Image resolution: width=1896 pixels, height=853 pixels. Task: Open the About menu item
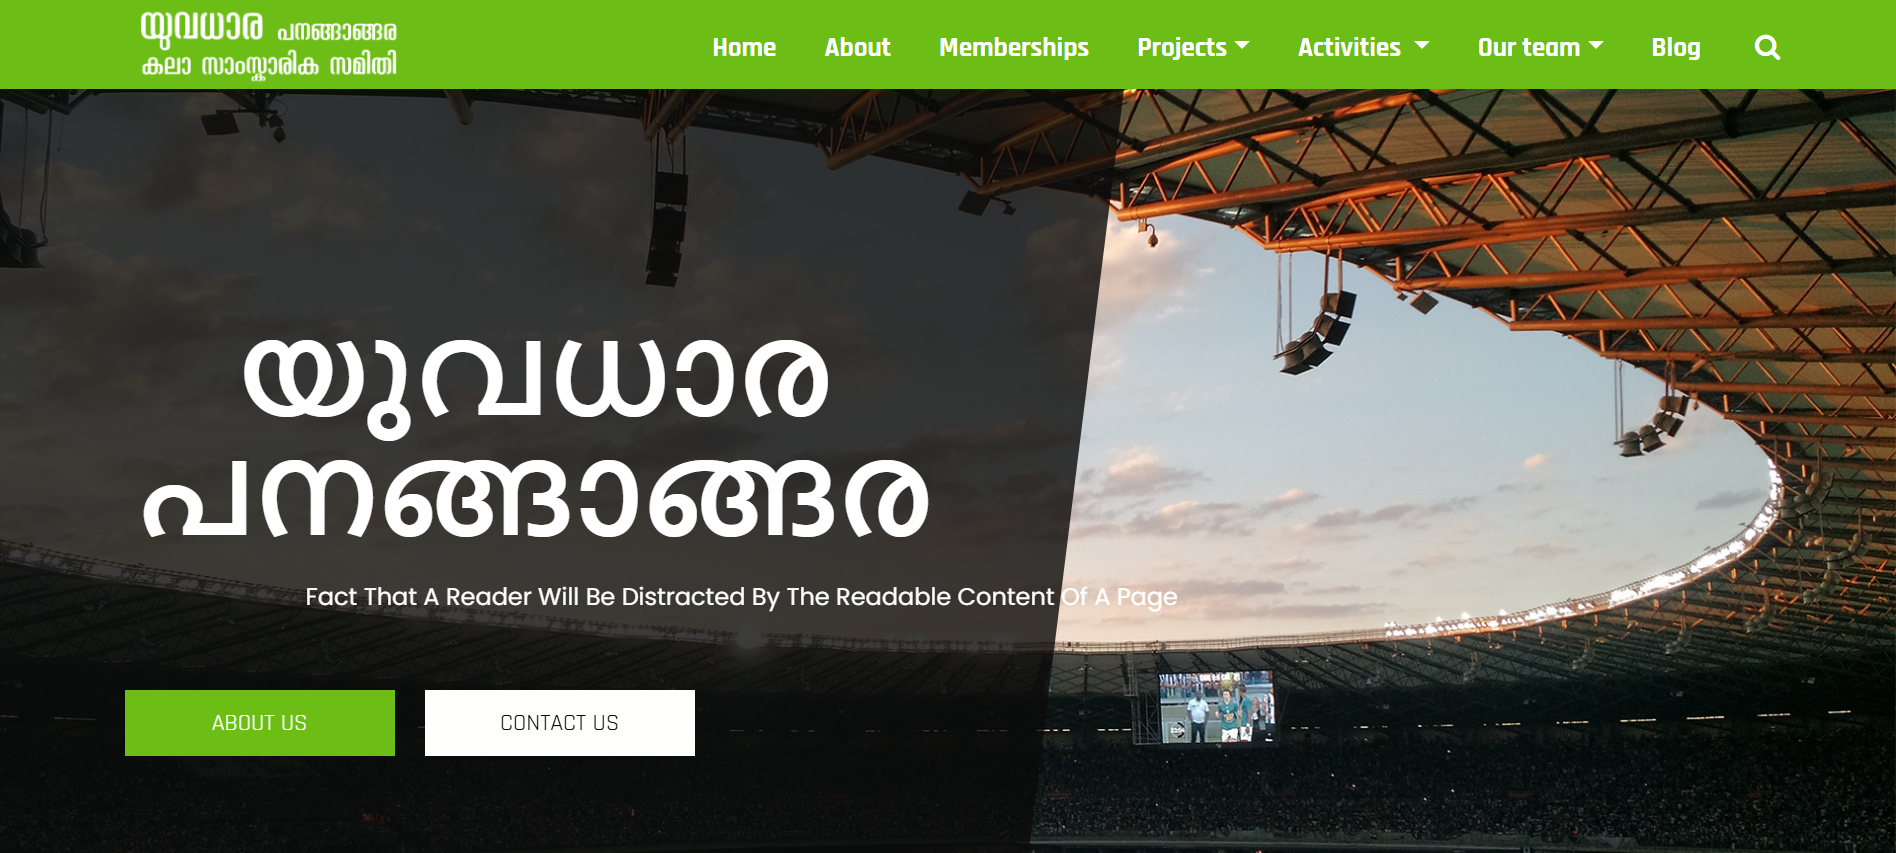point(857,47)
